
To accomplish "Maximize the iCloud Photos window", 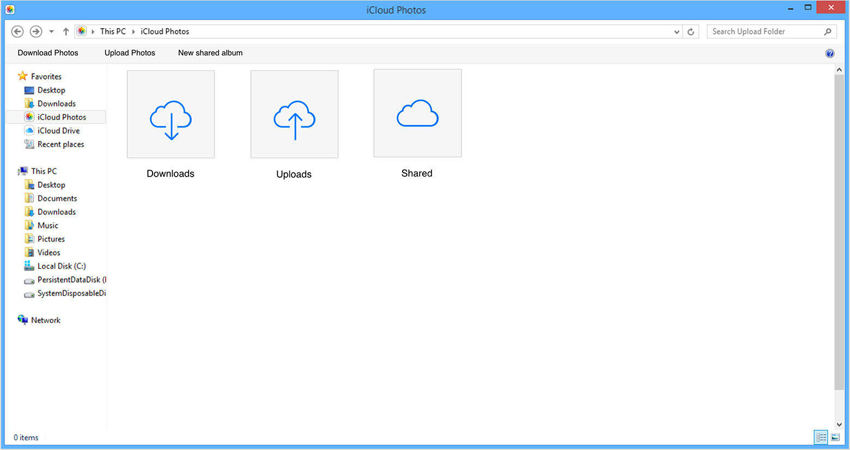I will pos(808,8).
